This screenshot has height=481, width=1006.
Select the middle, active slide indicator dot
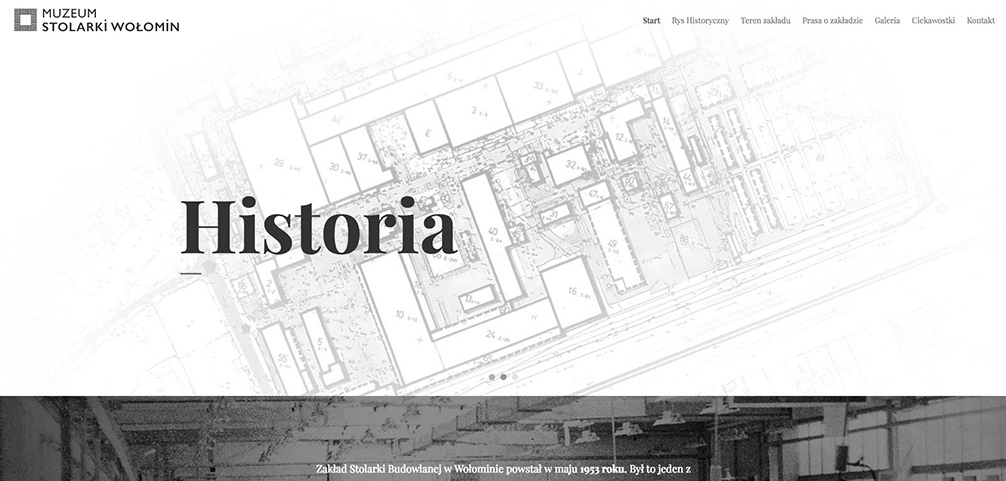[503, 377]
